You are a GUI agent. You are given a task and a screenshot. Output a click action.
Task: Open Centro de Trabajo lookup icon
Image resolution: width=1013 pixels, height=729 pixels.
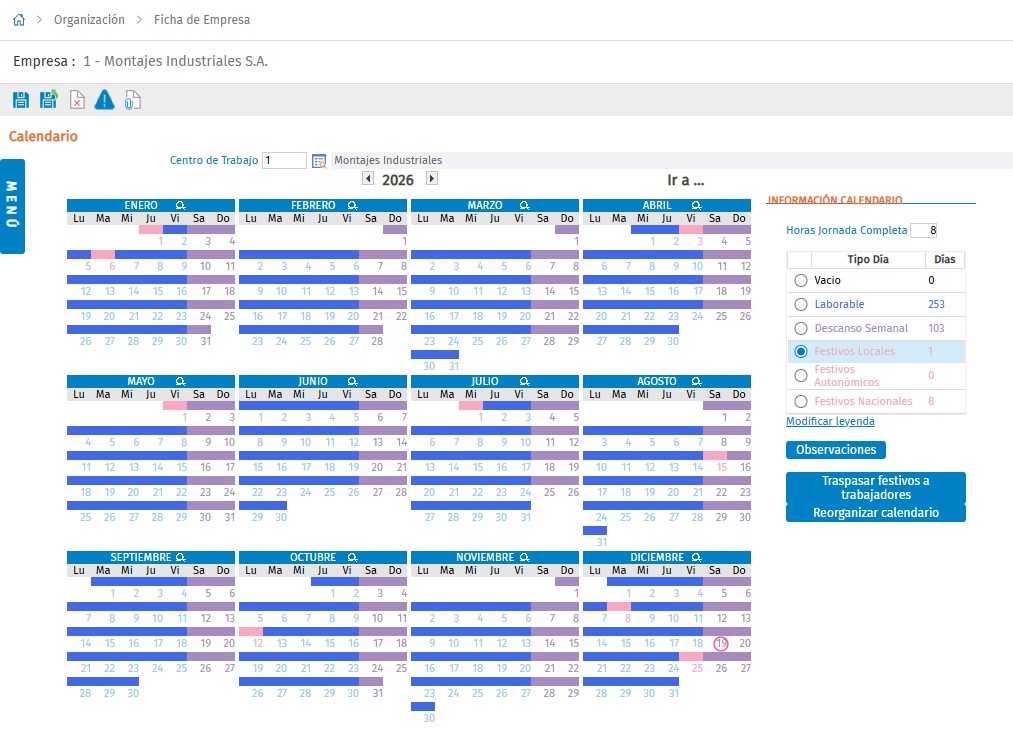tap(319, 161)
